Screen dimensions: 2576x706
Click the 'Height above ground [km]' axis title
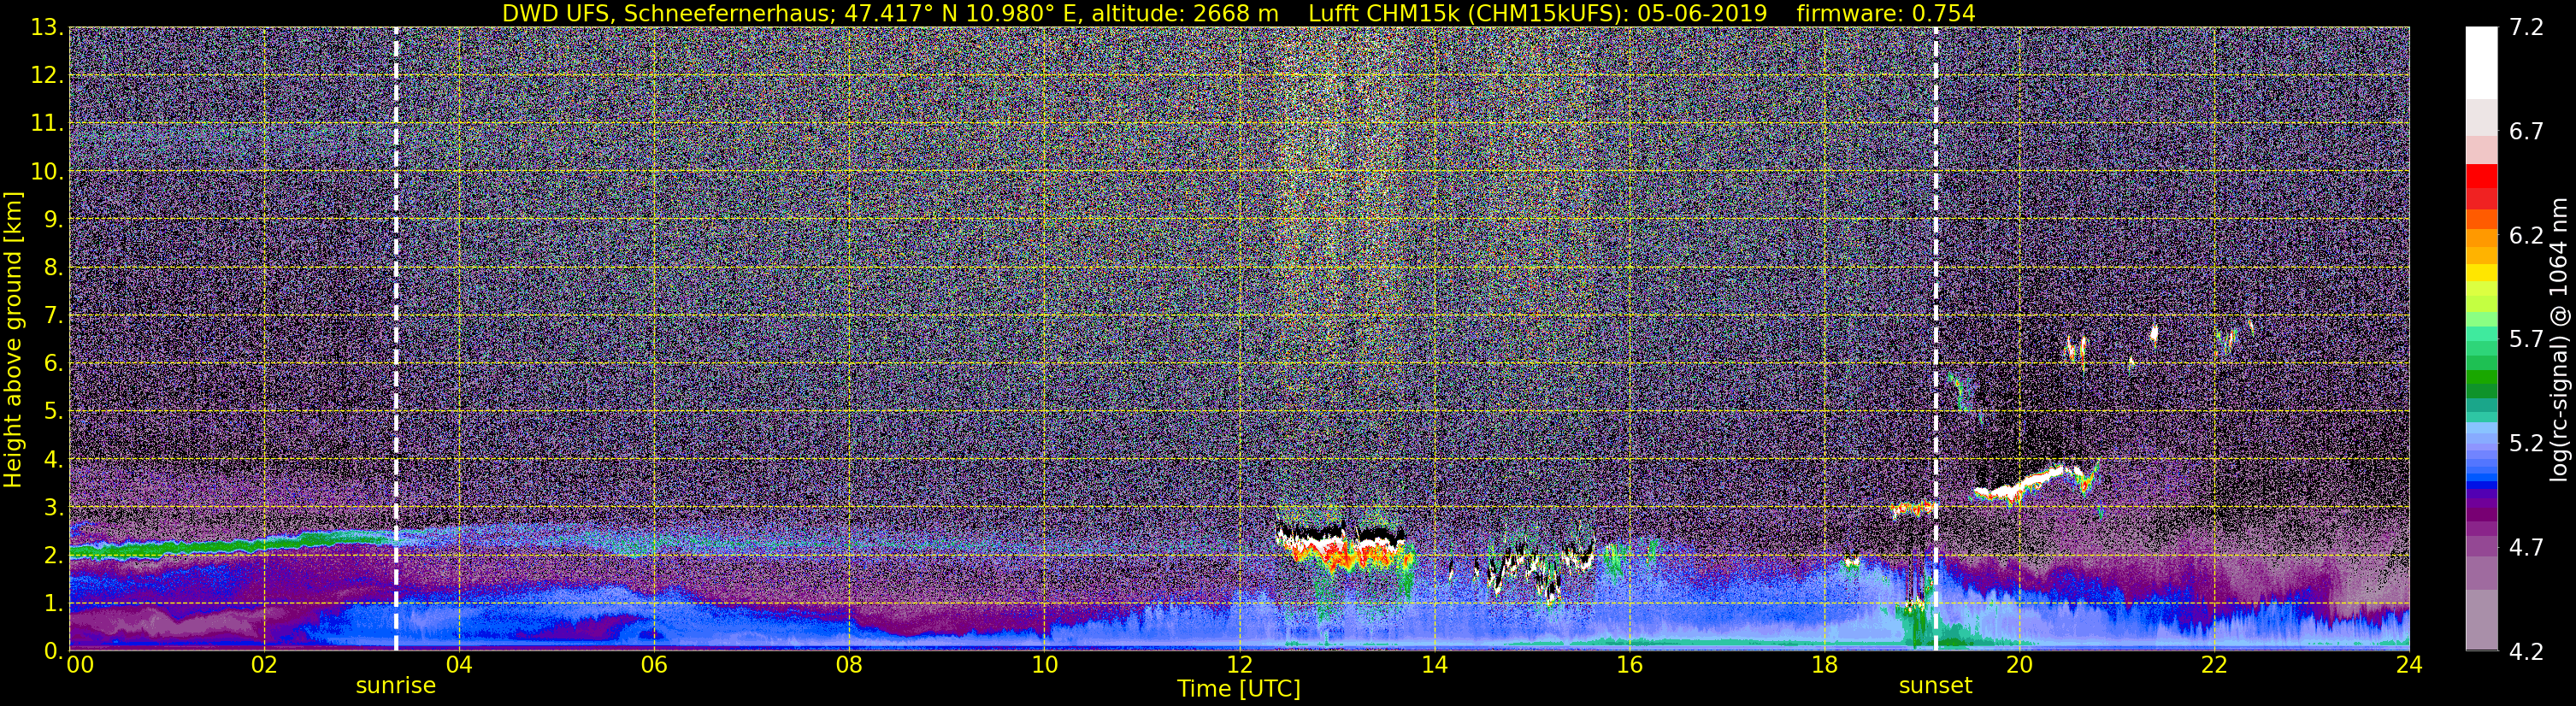(13, 340)
